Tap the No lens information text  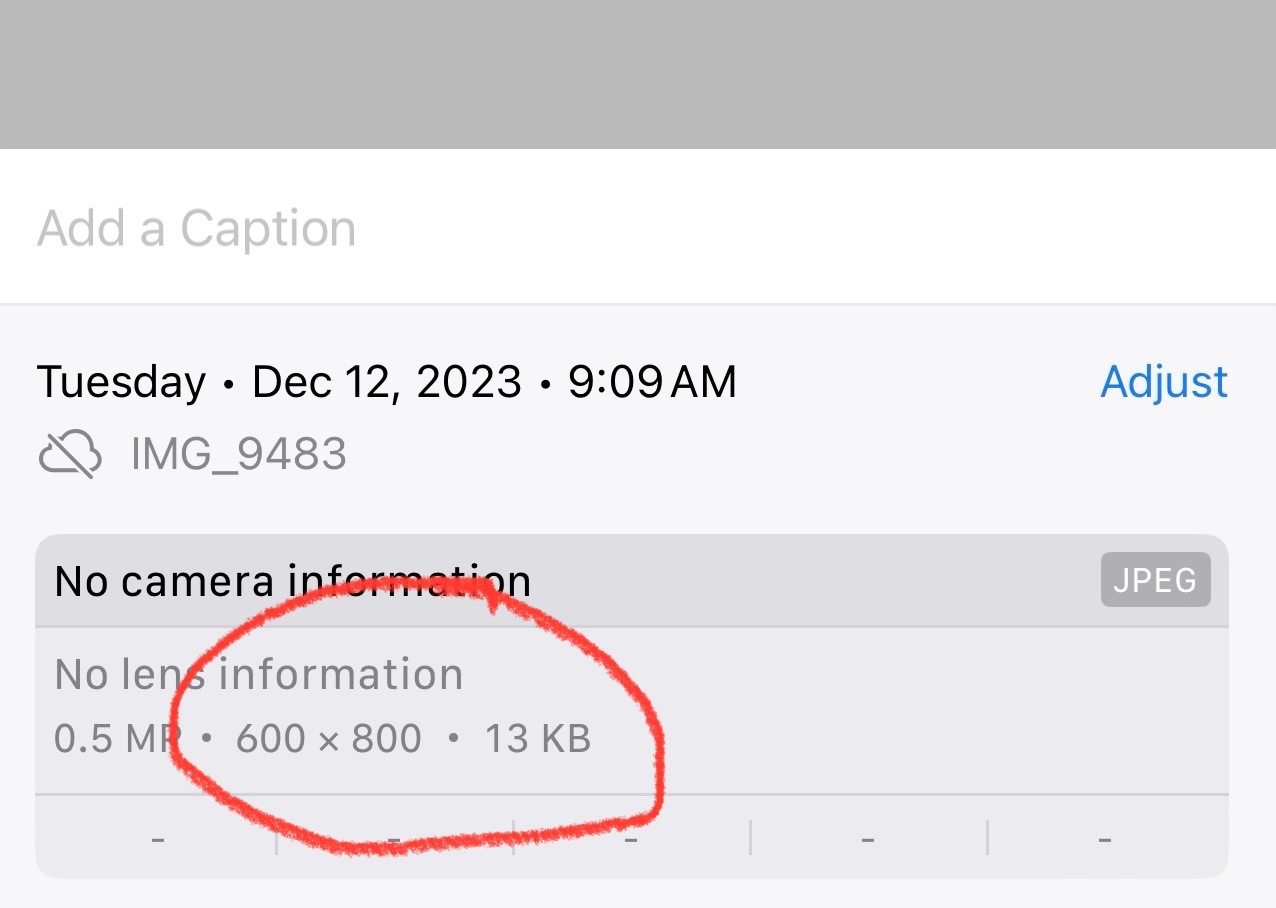(258, 675)
